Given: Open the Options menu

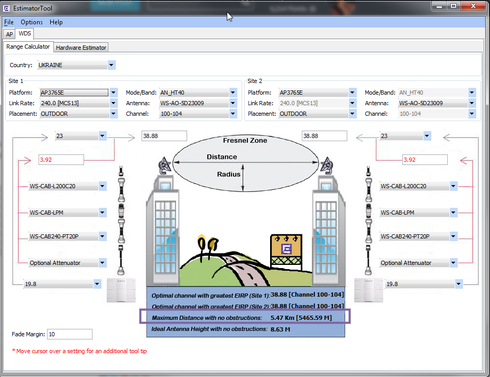Looking at the screenshot, I should 32,22.
